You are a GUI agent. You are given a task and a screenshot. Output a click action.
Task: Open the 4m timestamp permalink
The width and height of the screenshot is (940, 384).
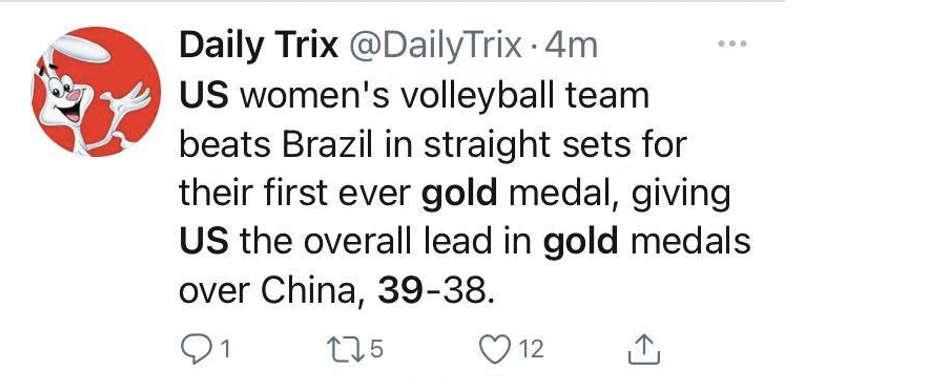[571, 46]
